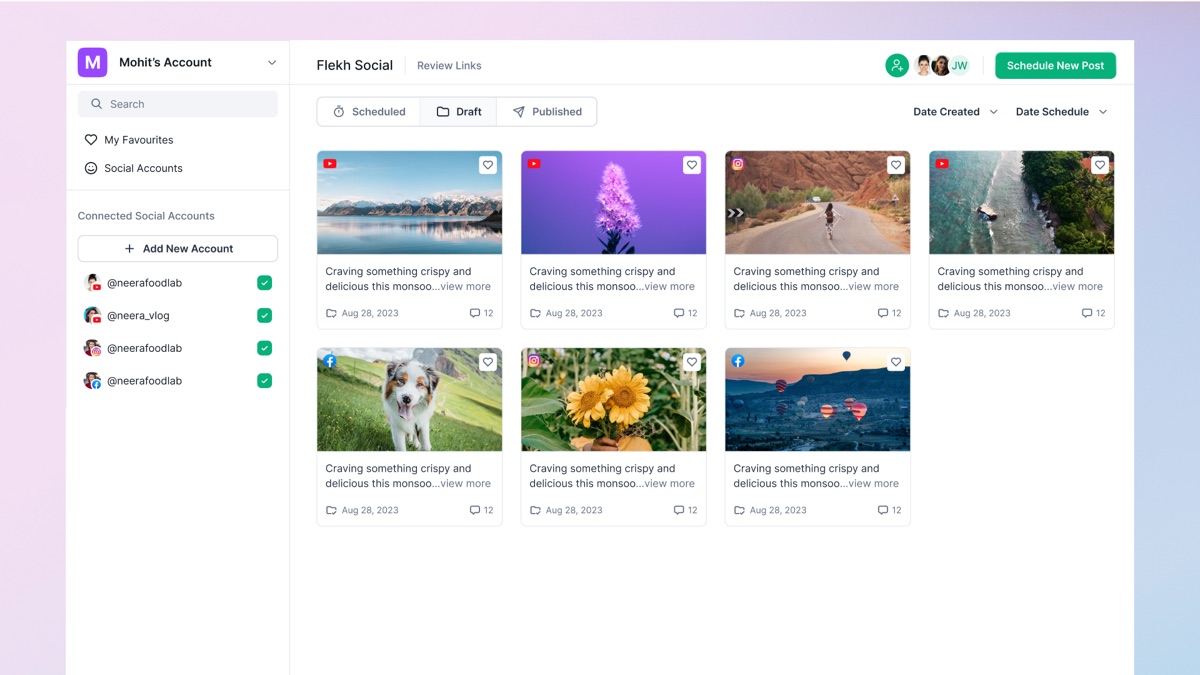Click Facebook icon on dog post
This screenshot has height=675, width=1200.
(330, 361)
